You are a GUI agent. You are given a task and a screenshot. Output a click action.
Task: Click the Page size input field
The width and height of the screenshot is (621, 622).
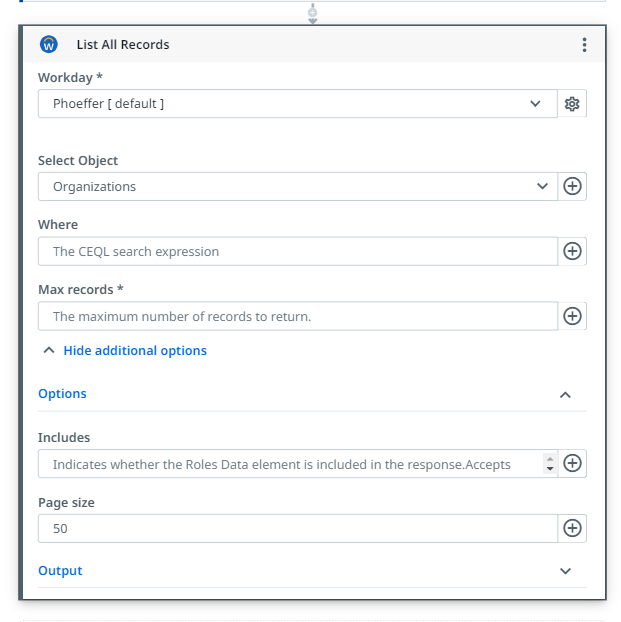[x=297, y=528]
